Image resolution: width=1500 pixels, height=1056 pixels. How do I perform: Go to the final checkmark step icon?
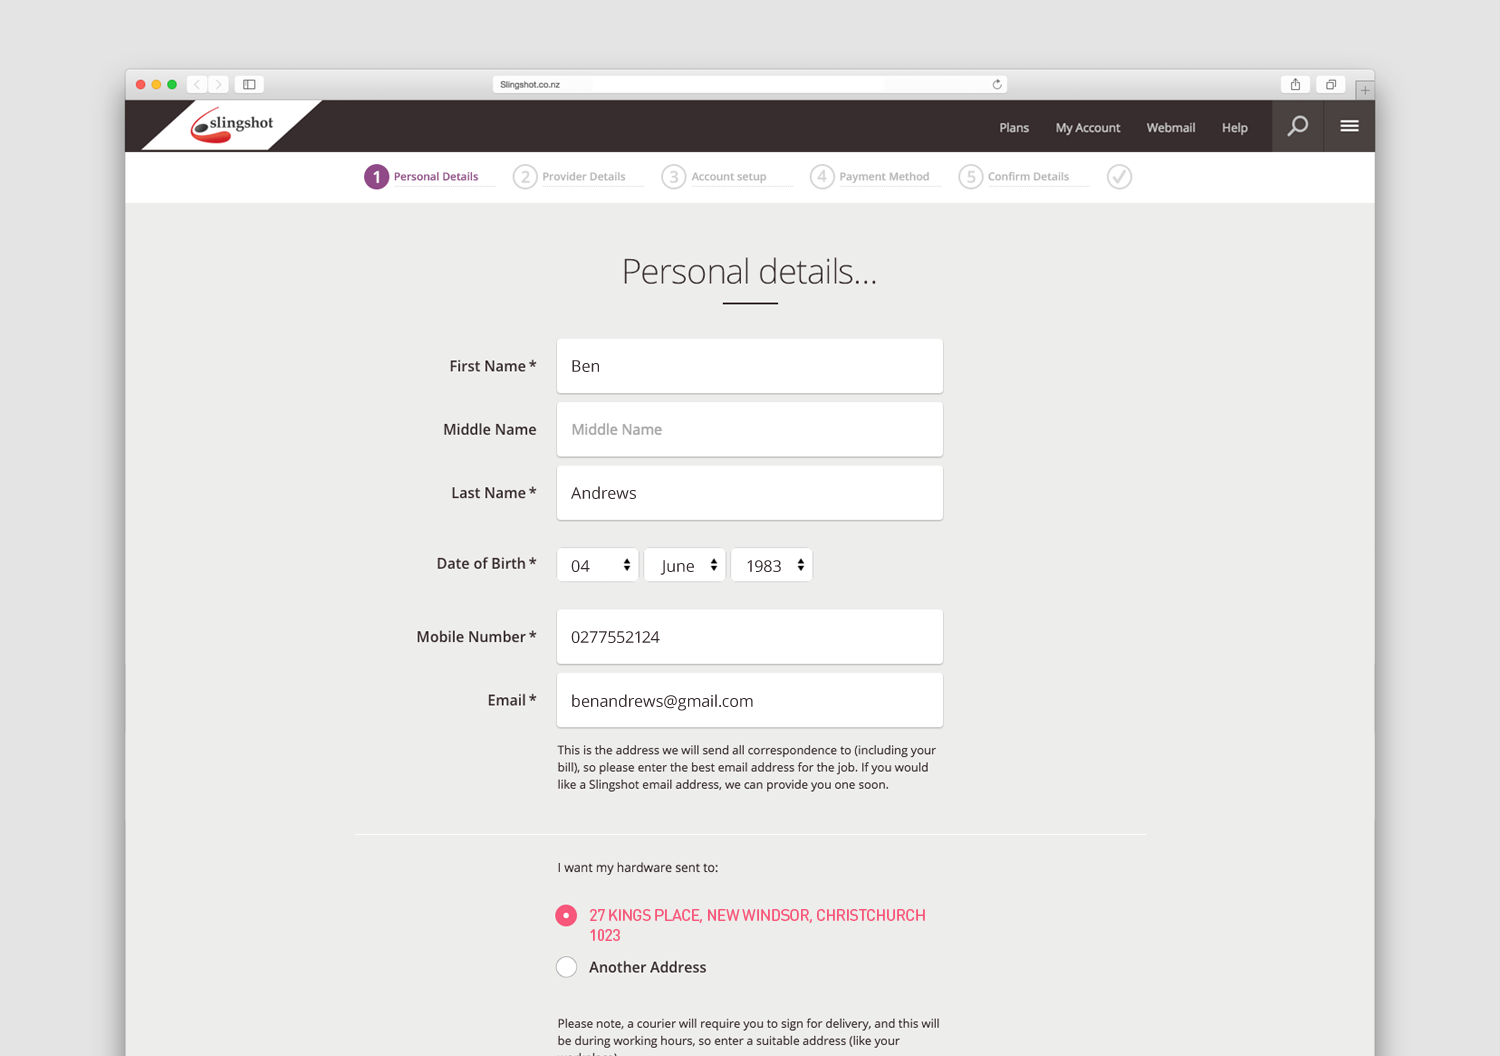pyautogui.click(x=1119, y=177)
